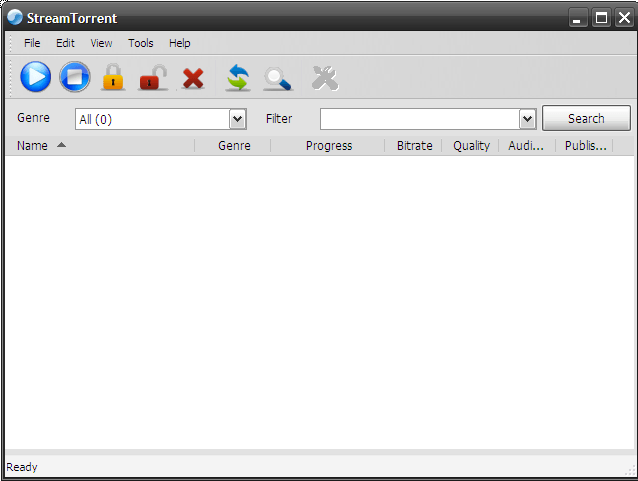Screen dimensions: 638x481
Task: Open settings with the crossed tools icon
Action: click(x=325, y=77)
